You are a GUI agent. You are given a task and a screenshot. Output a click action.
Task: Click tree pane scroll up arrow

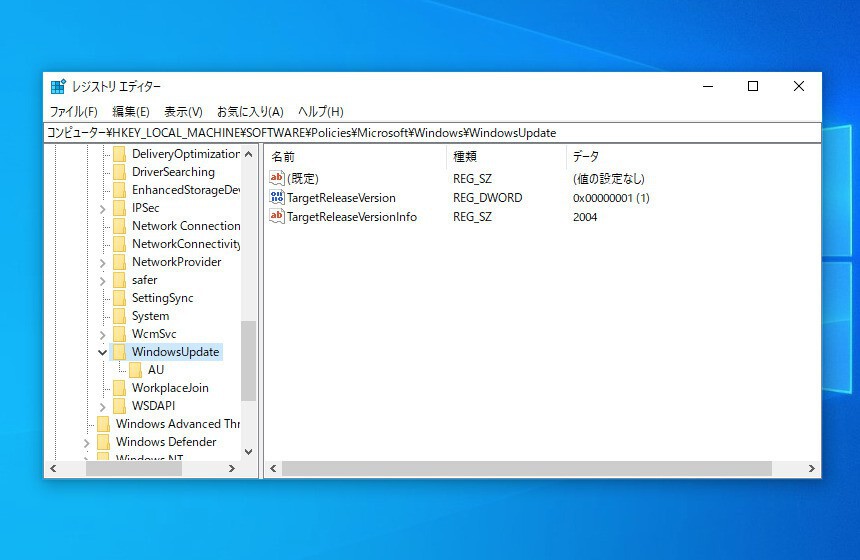(x=248, y=155)
